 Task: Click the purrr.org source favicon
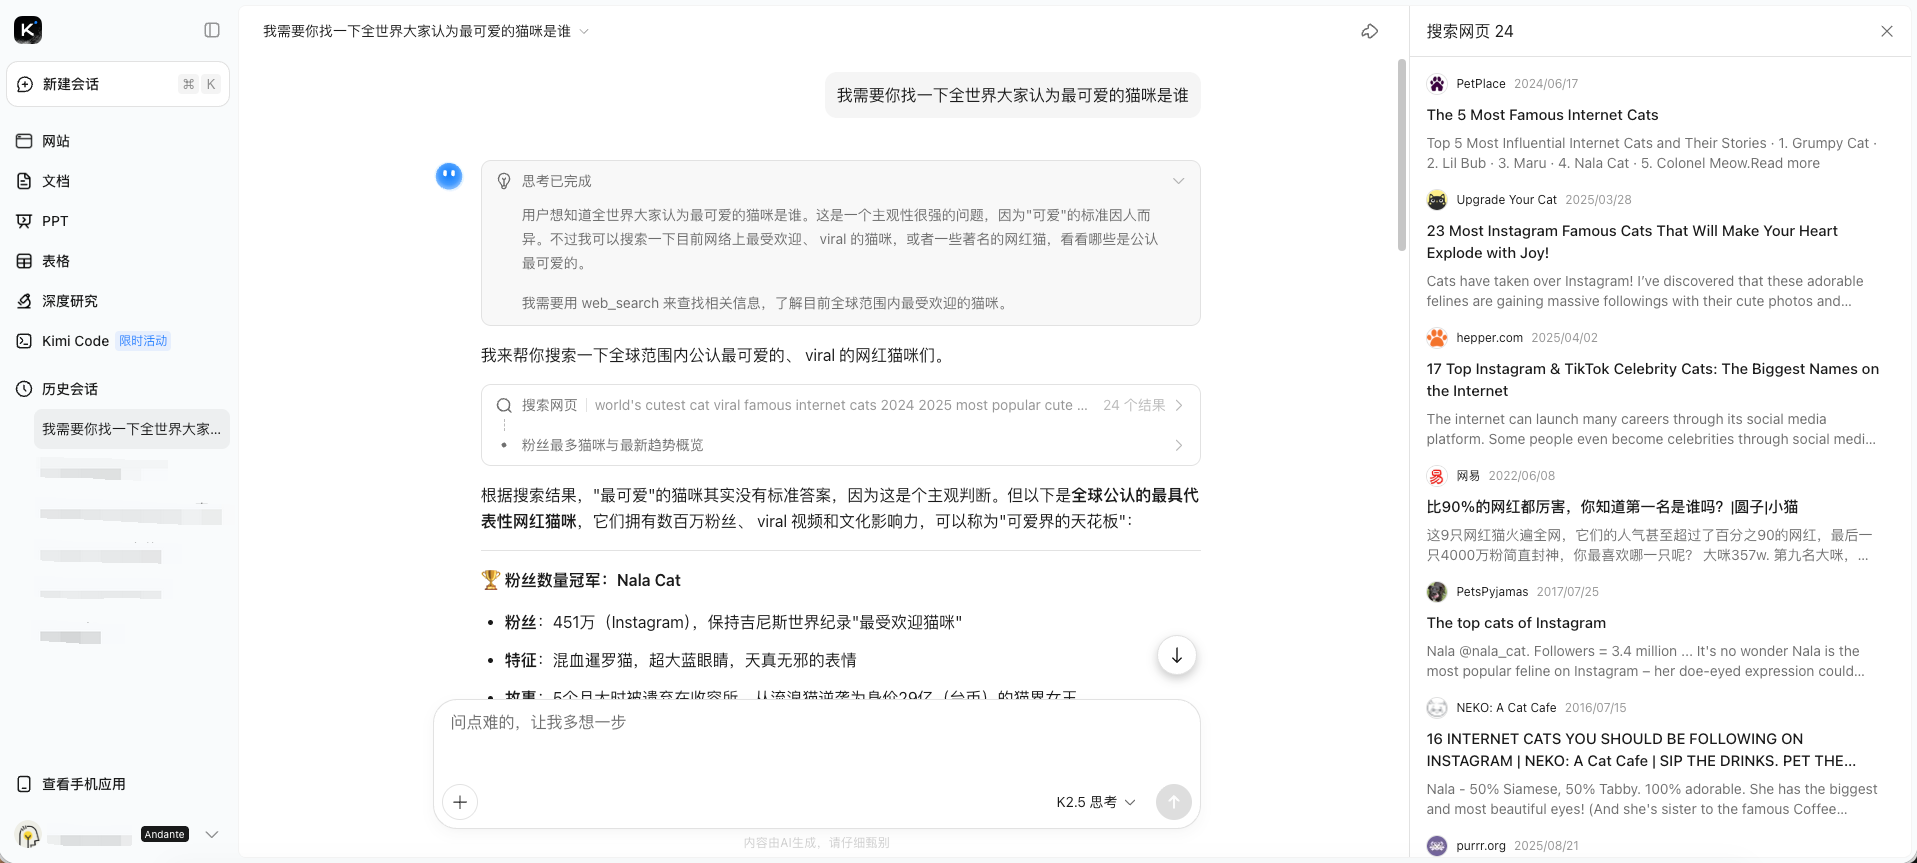click(1437, 846)
